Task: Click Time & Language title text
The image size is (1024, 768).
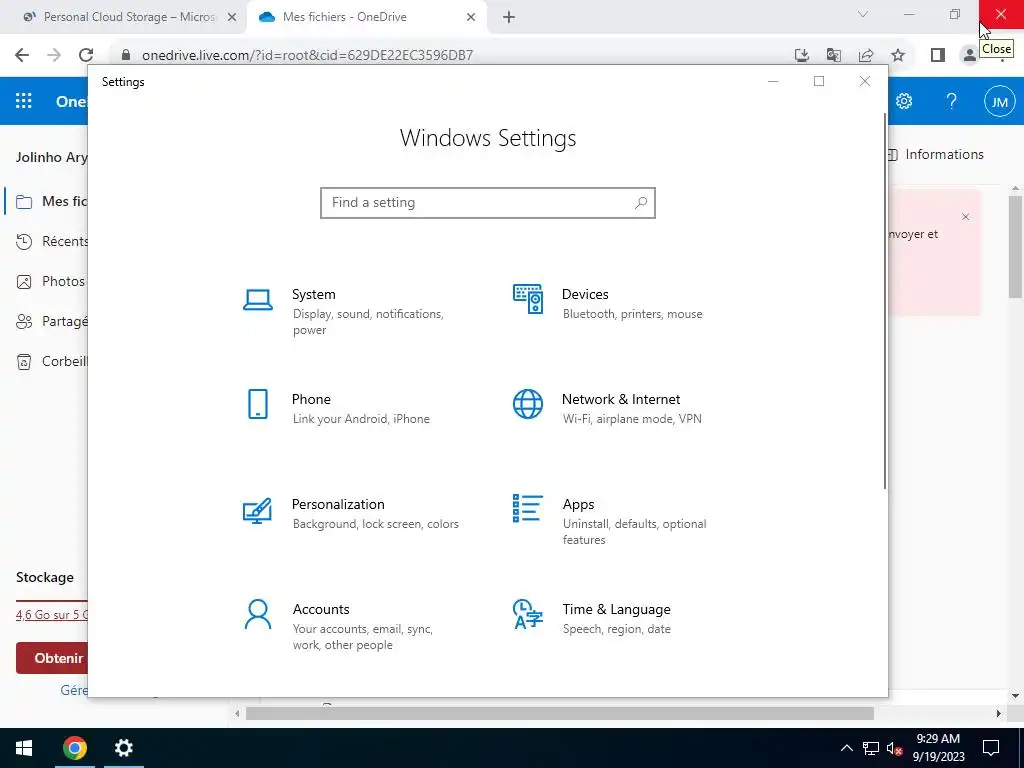Action: 616,609
